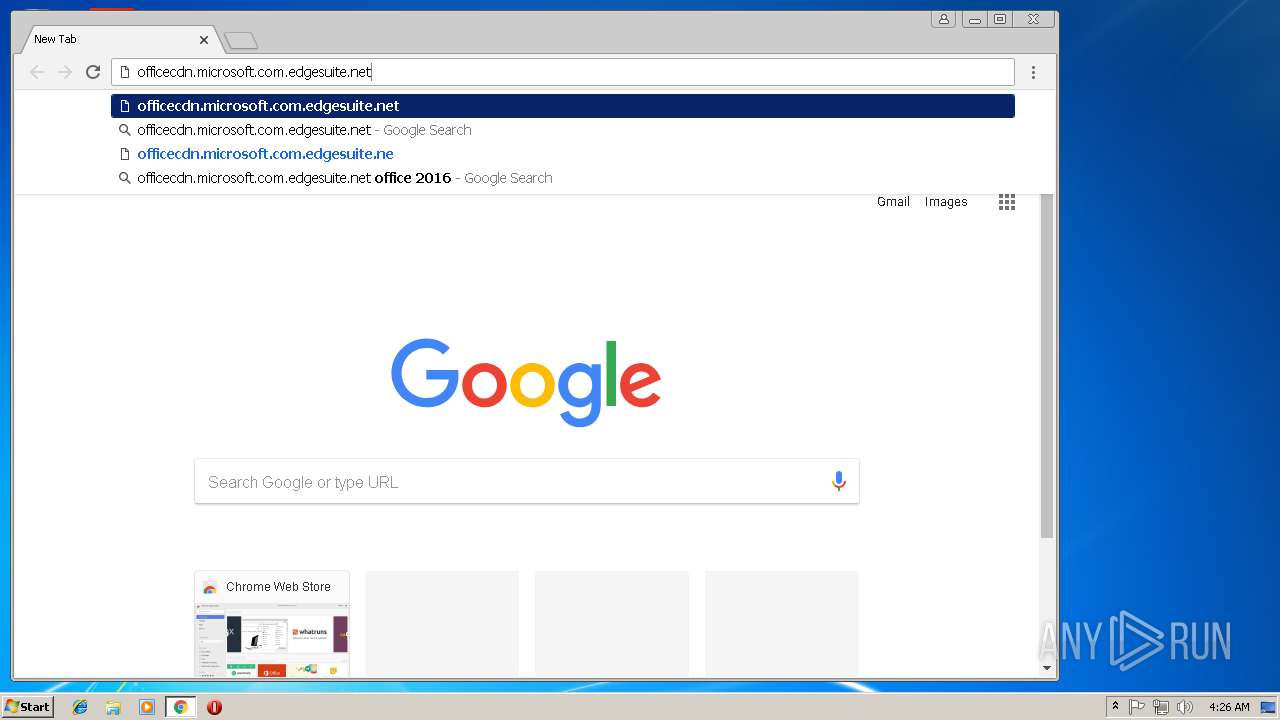Select the officecdn.microsoft.com.edgesuite.ne suggestion
This screenshot has height=720, width=1280.
(563, 154)
